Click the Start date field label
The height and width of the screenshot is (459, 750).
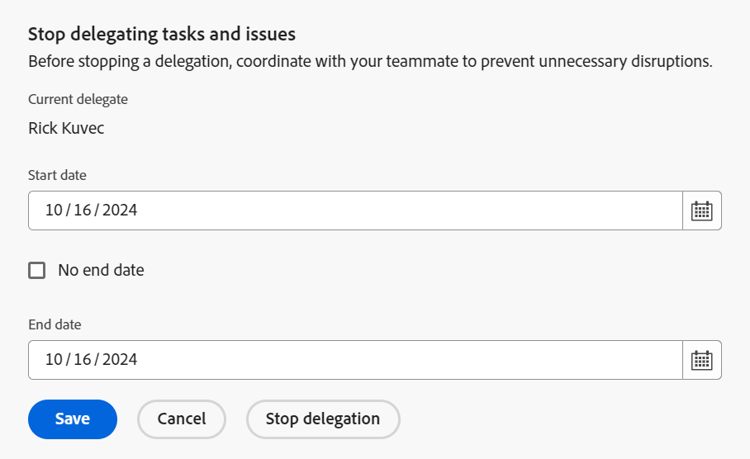point(57,175)
